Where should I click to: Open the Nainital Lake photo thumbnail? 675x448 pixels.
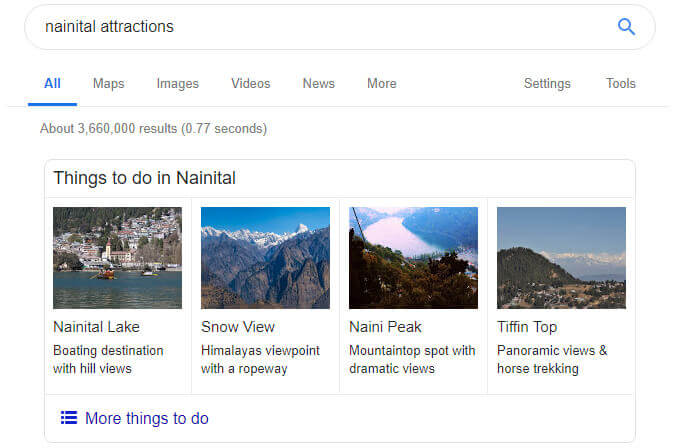pyautogui.click(x=118, y=258)
